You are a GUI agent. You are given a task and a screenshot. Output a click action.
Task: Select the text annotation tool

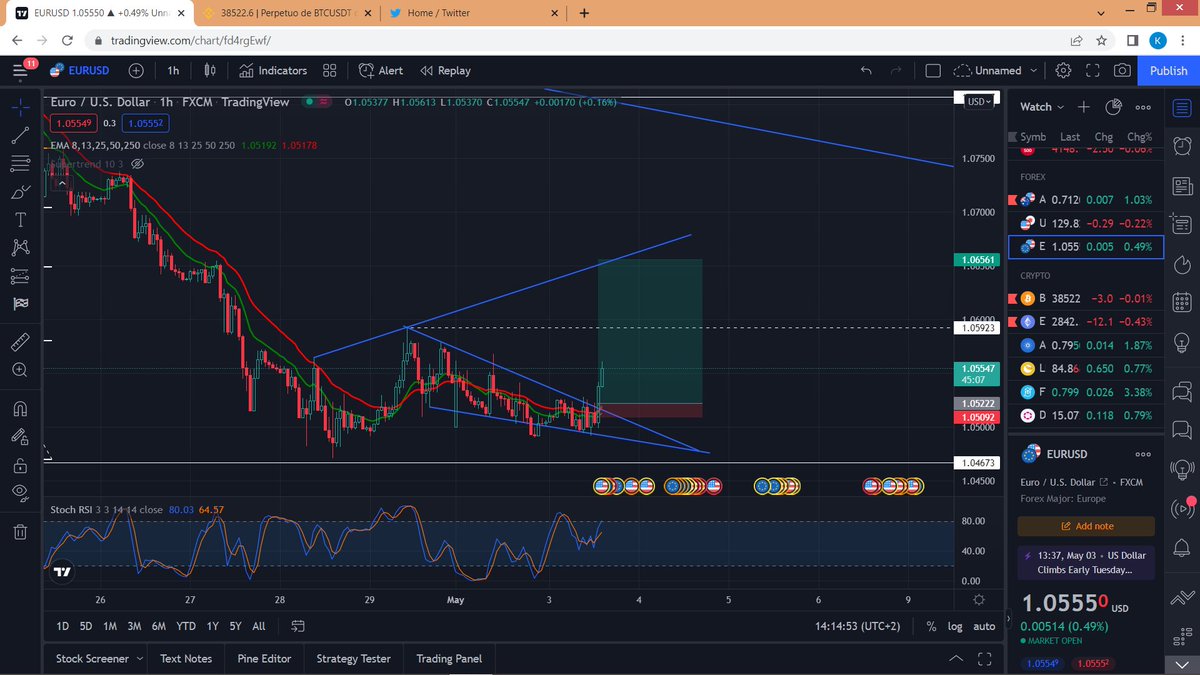pyautogui.click(x=20, y=219)
